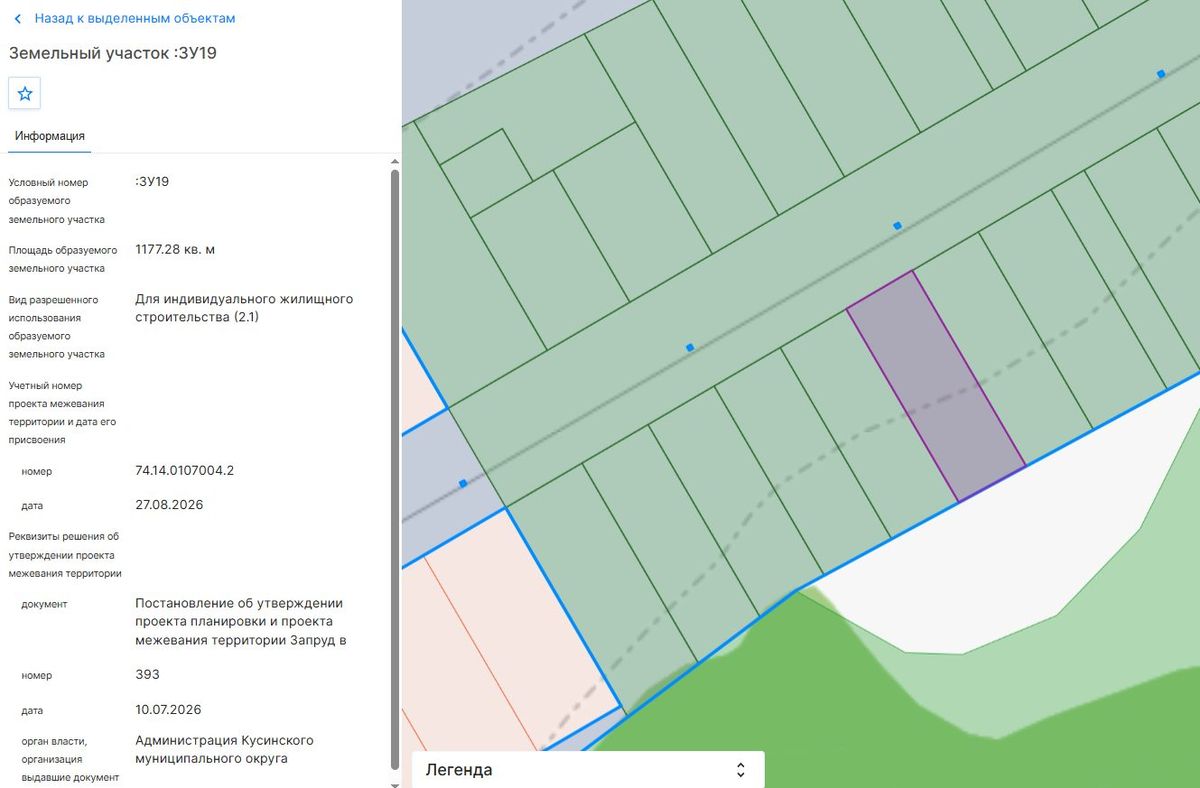1200x788 pixels.
Task: Click the blue point marker nearest the purple parcel
Action: [898, 226]
